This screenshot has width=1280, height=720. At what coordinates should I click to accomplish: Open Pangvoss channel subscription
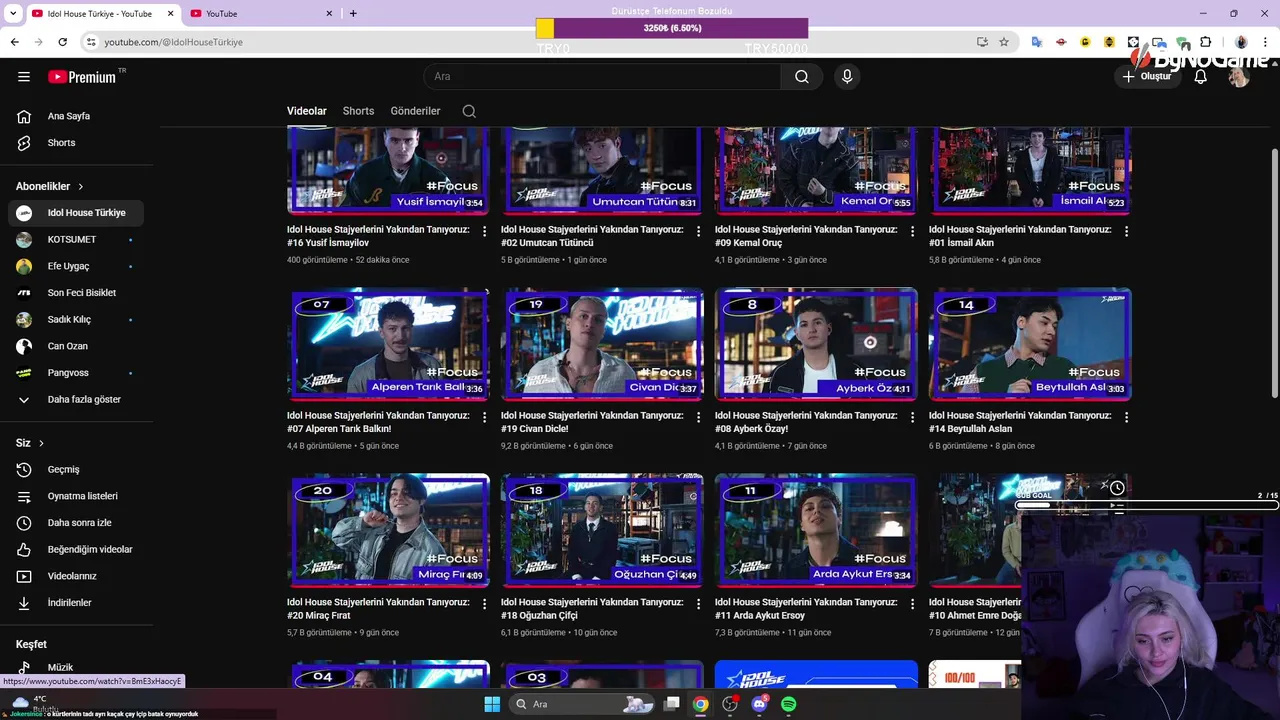(76, 373)
